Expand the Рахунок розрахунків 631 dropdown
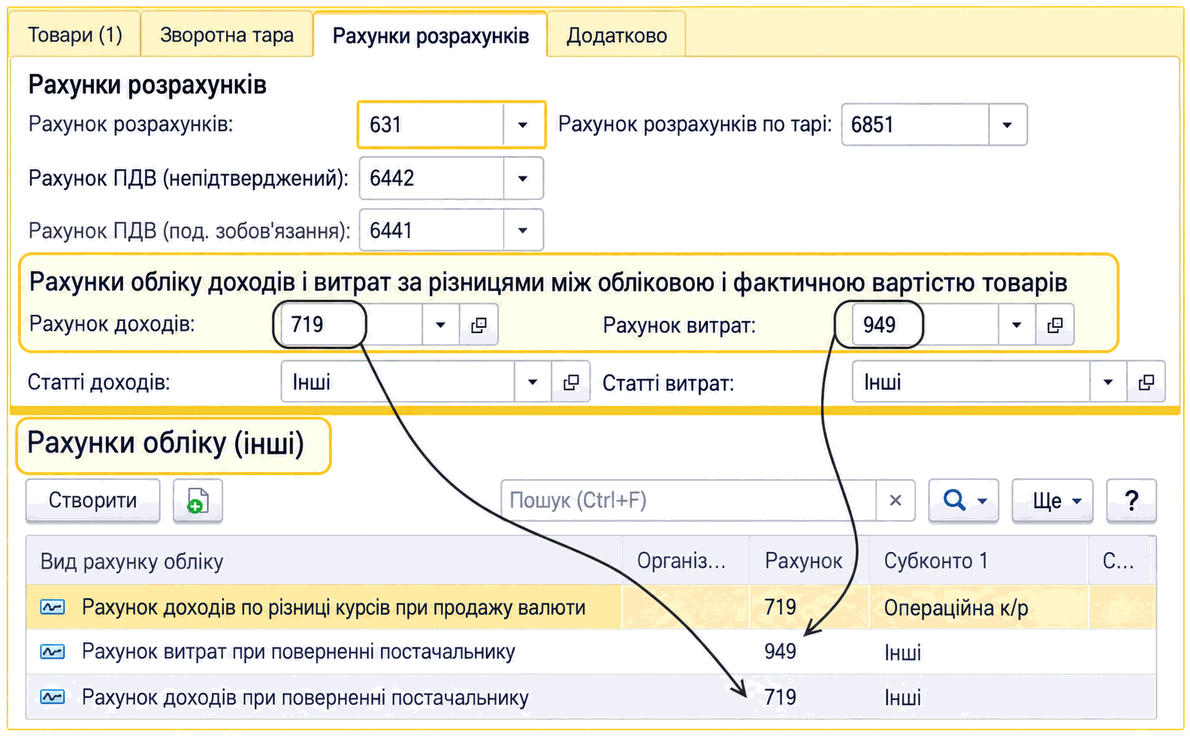1190x737 pixels. (x=522, y=124)
